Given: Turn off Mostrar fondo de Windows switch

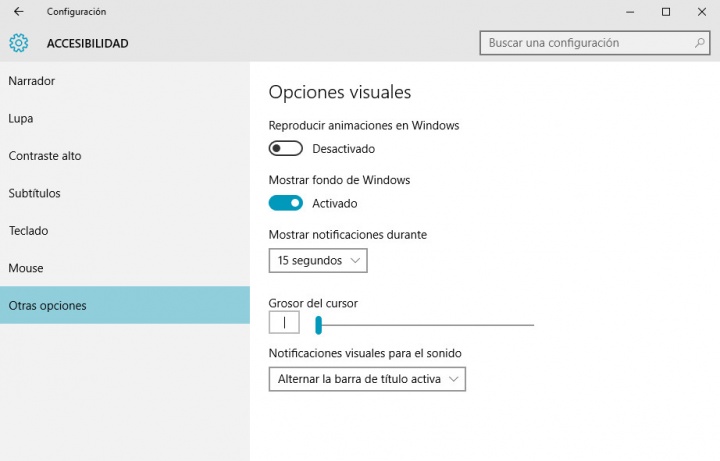Looking at the screenshot, I should [x=286, y=203].
